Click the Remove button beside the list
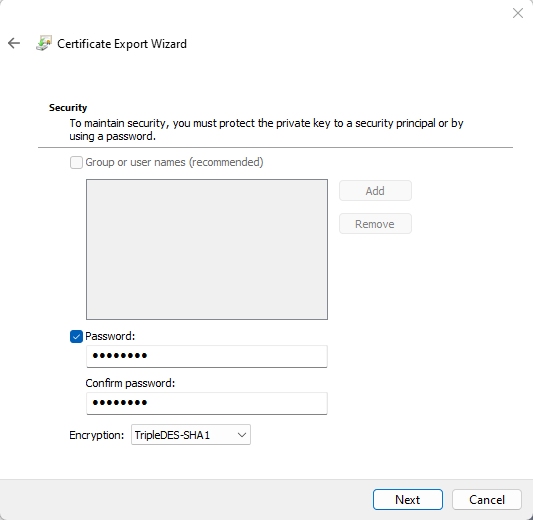 point(375,224)
